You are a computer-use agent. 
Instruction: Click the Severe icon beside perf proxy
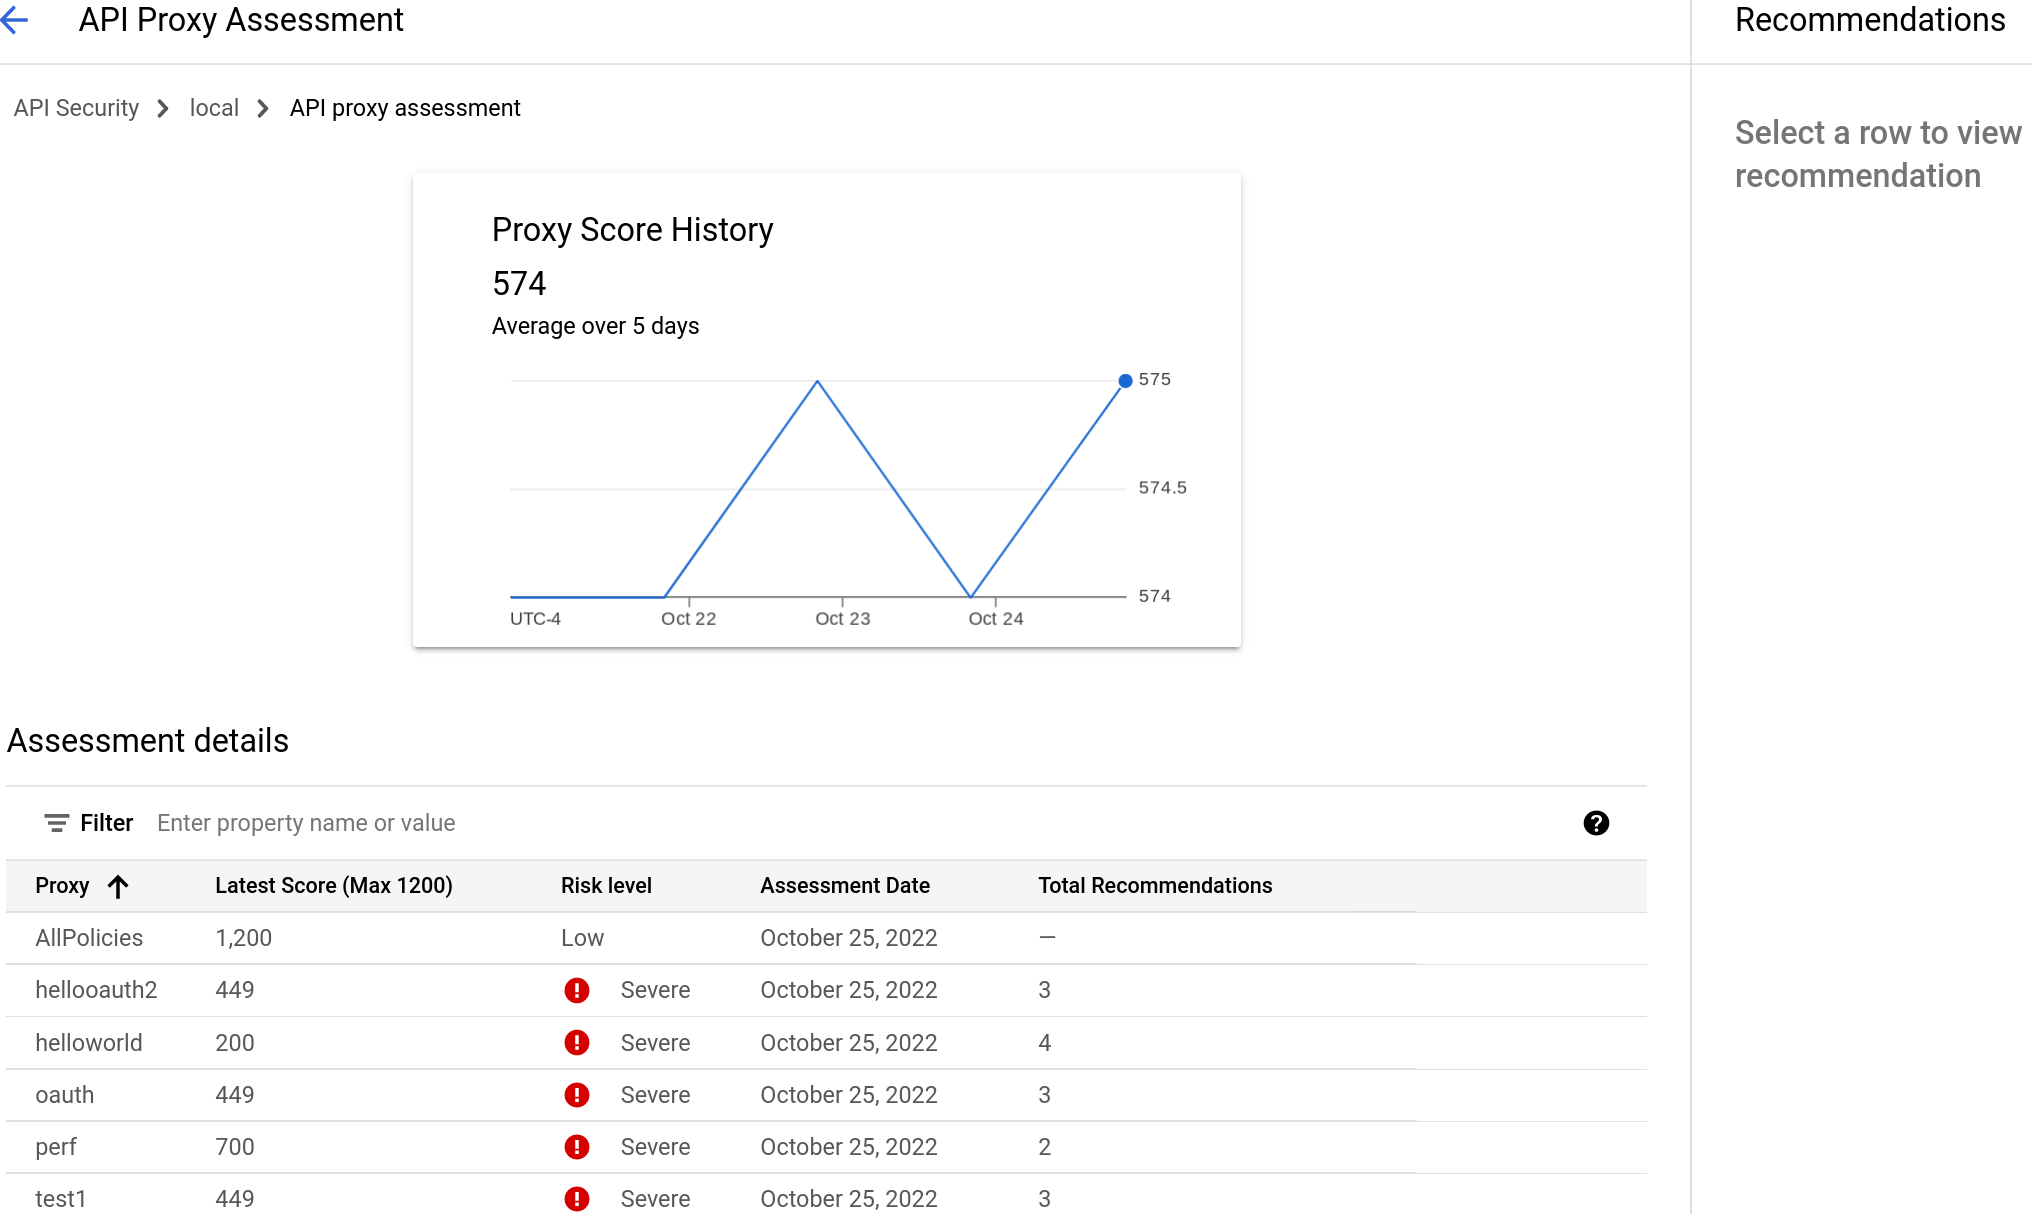(577, 1147)
